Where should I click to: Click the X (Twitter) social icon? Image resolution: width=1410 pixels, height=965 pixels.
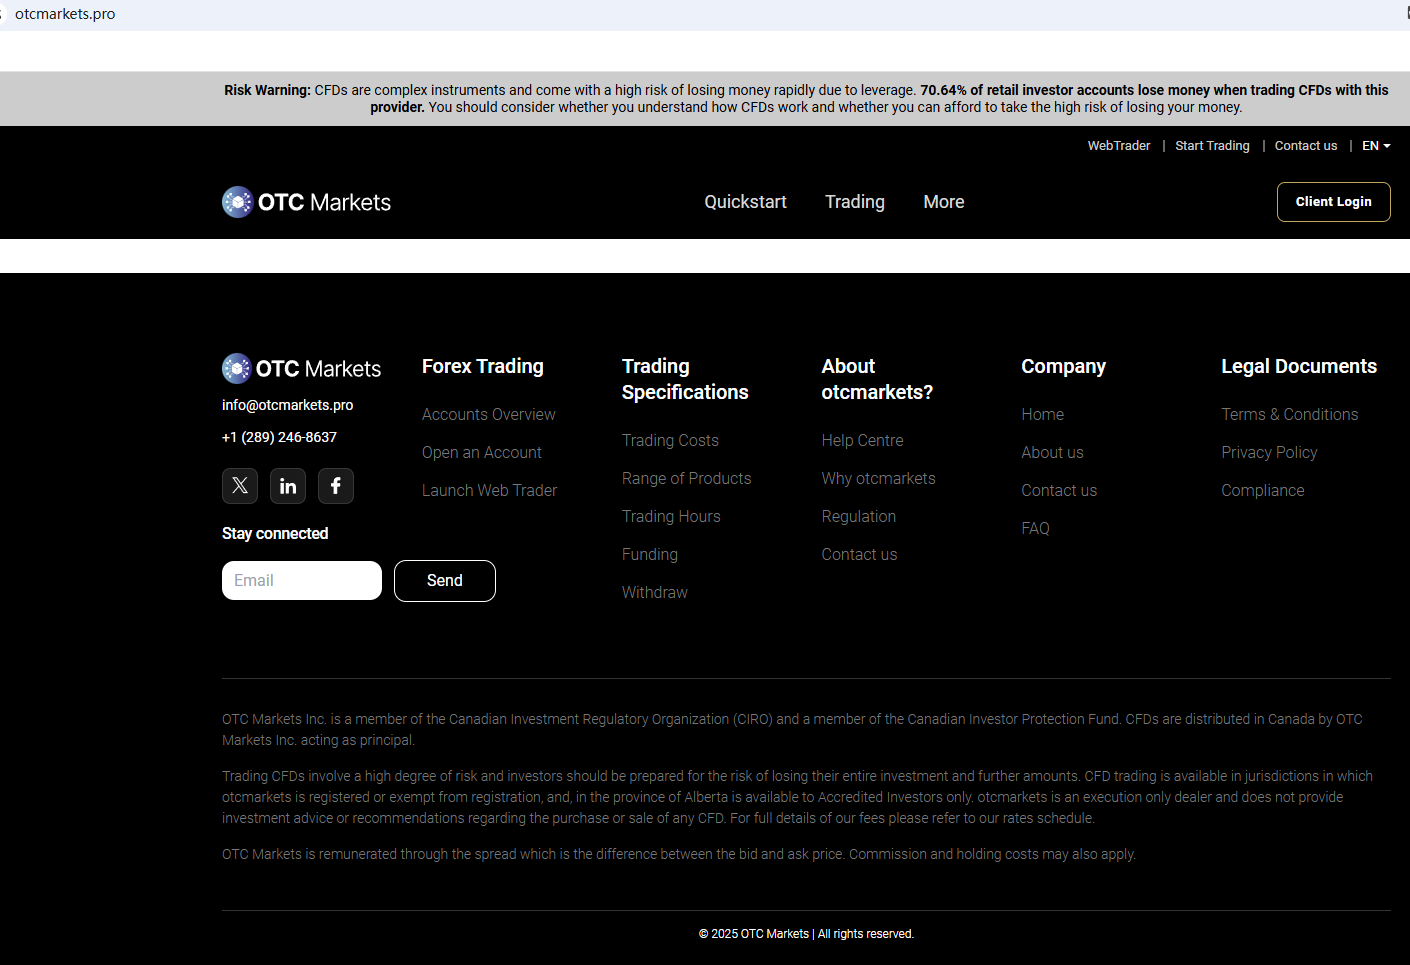pos(240,486)
